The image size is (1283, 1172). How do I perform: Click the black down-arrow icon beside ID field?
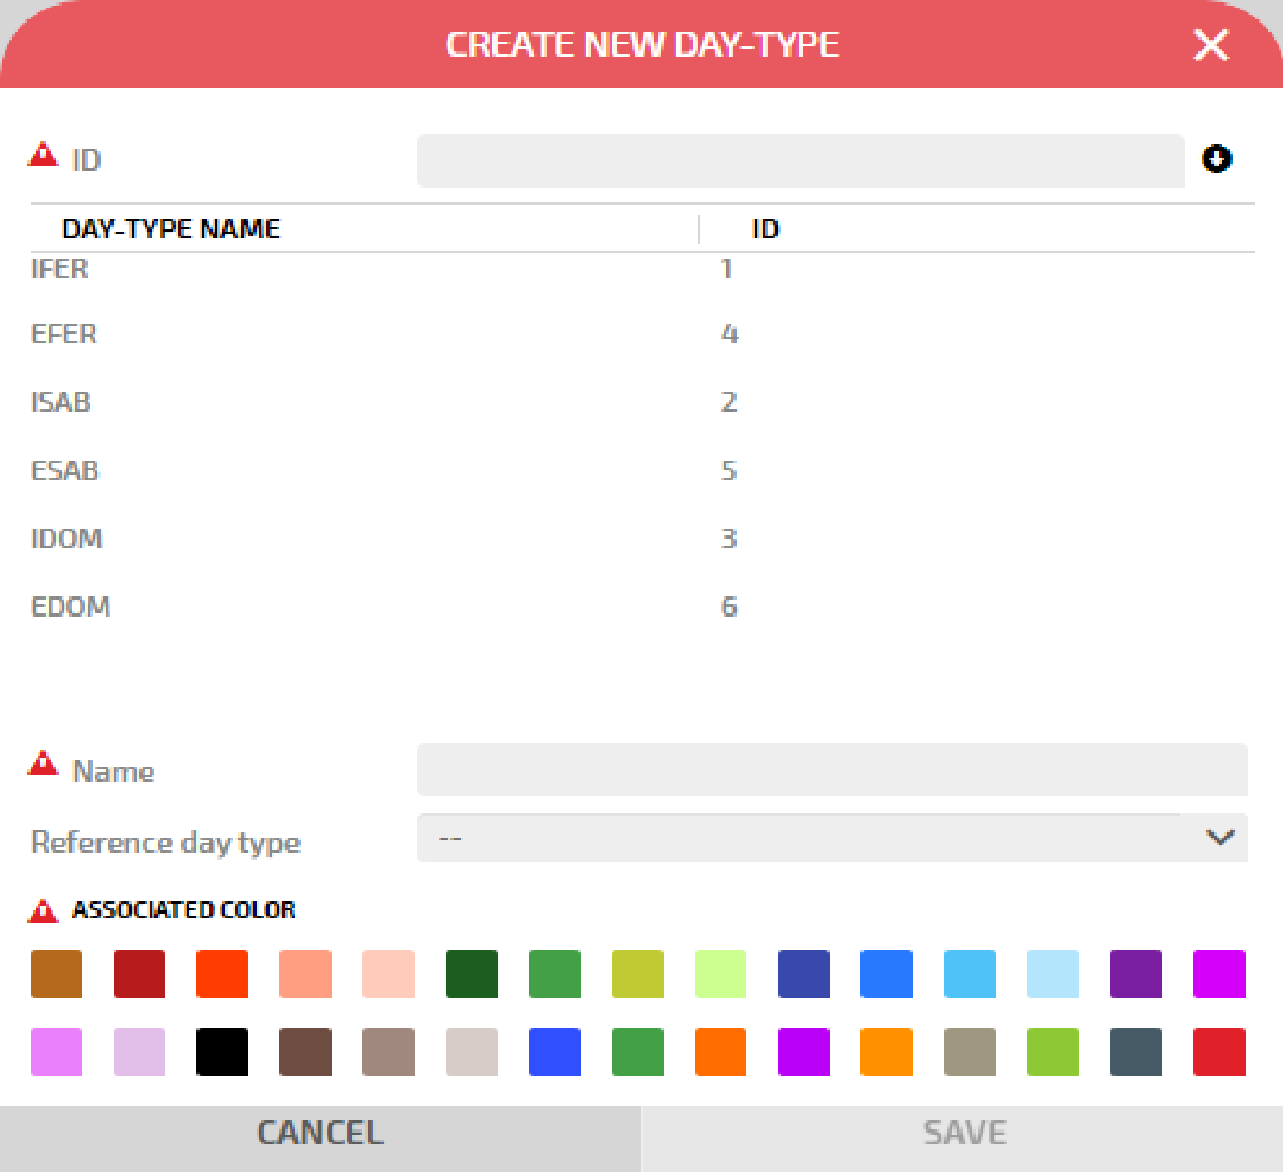[1216, 159]
